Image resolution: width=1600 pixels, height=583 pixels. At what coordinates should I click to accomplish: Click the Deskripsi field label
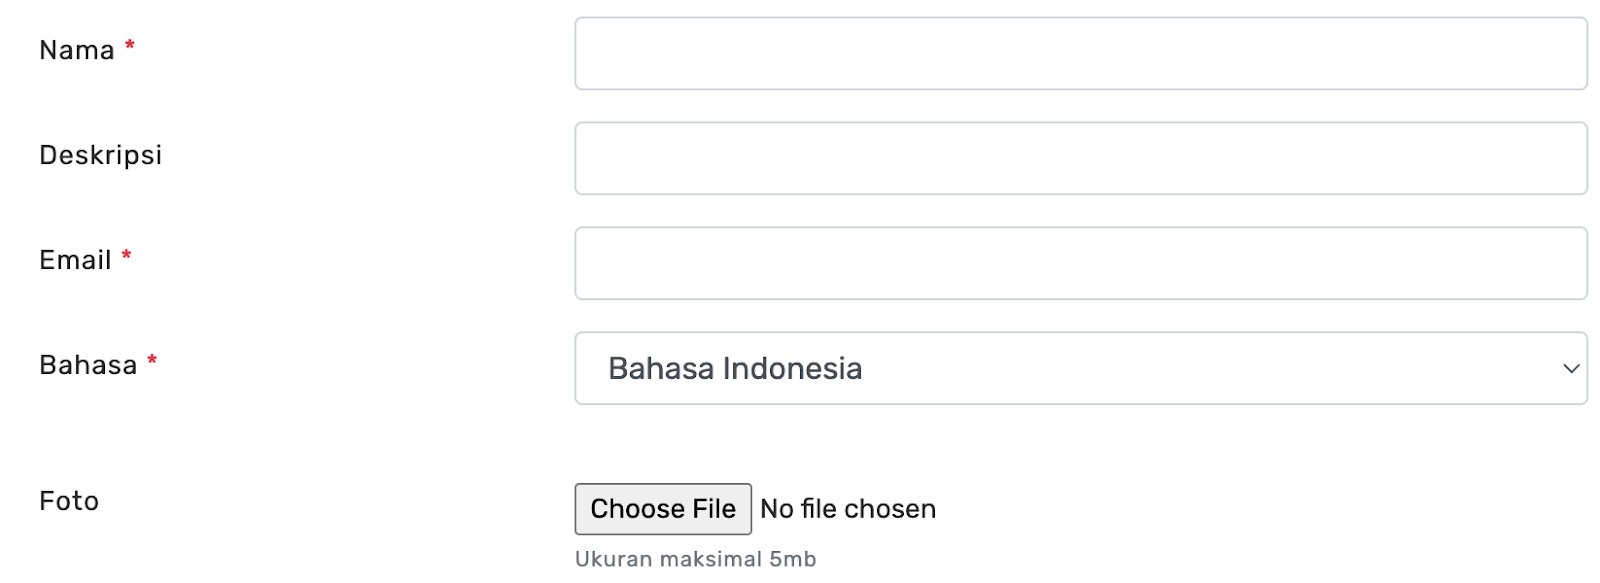(100, 156)
